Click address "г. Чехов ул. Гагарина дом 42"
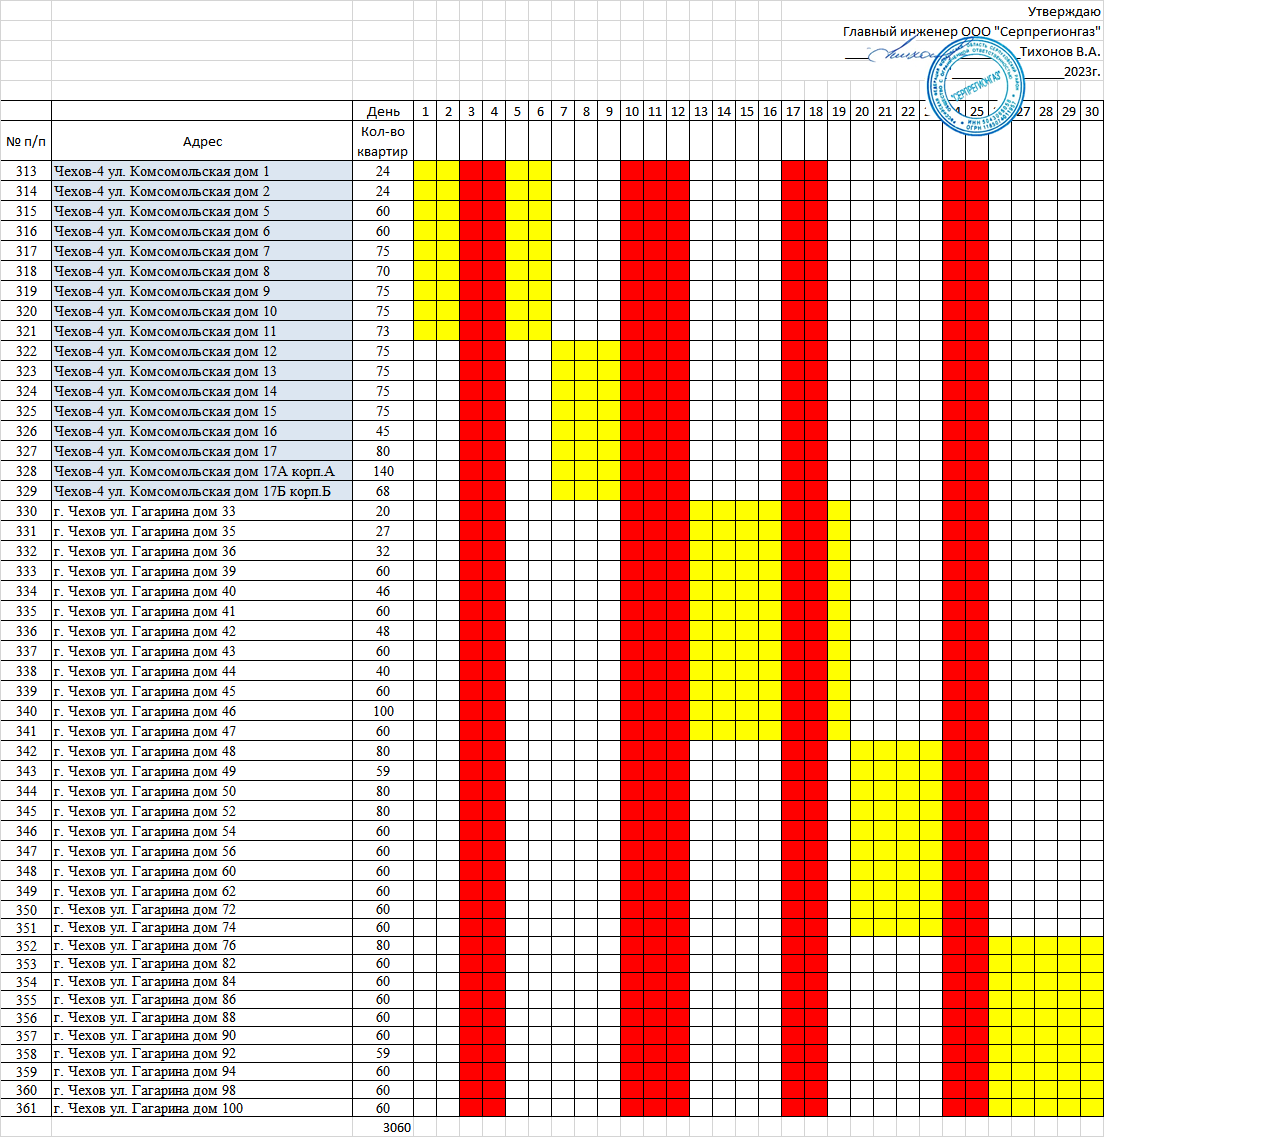The image size is (1263, 1137). 202,631
